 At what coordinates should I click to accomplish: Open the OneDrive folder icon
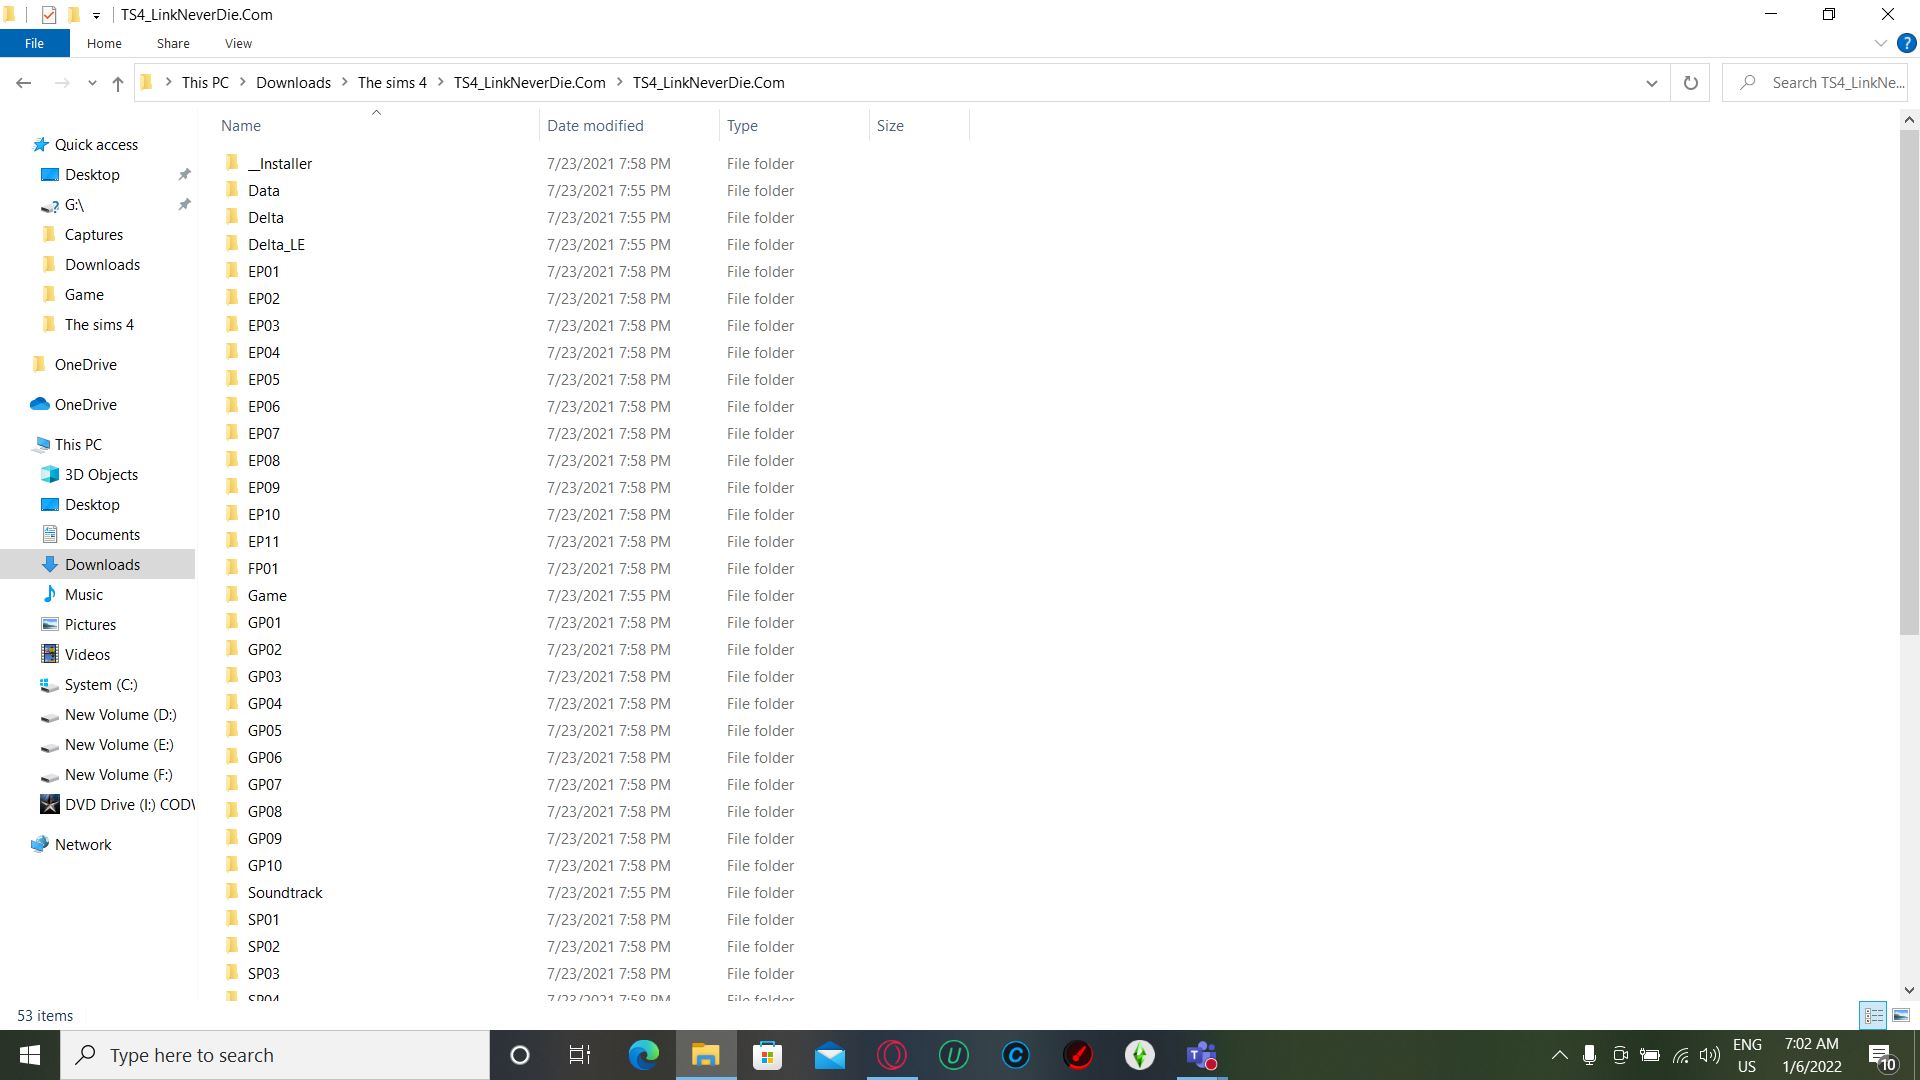pyautogui.click(x=84, y=363)
